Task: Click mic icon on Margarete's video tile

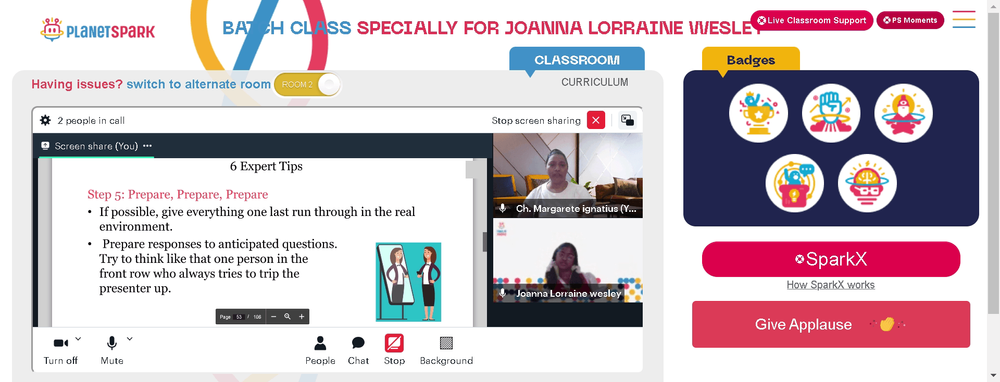Action: point(503,209)
